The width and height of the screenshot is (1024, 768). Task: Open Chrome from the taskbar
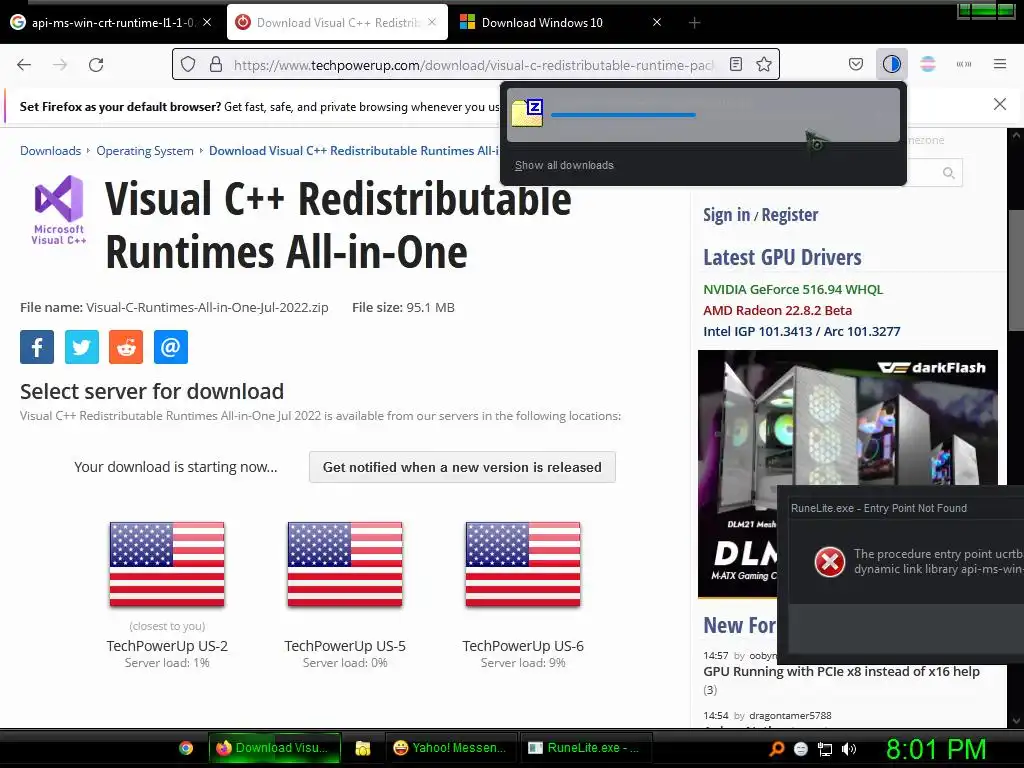point(186,748)
